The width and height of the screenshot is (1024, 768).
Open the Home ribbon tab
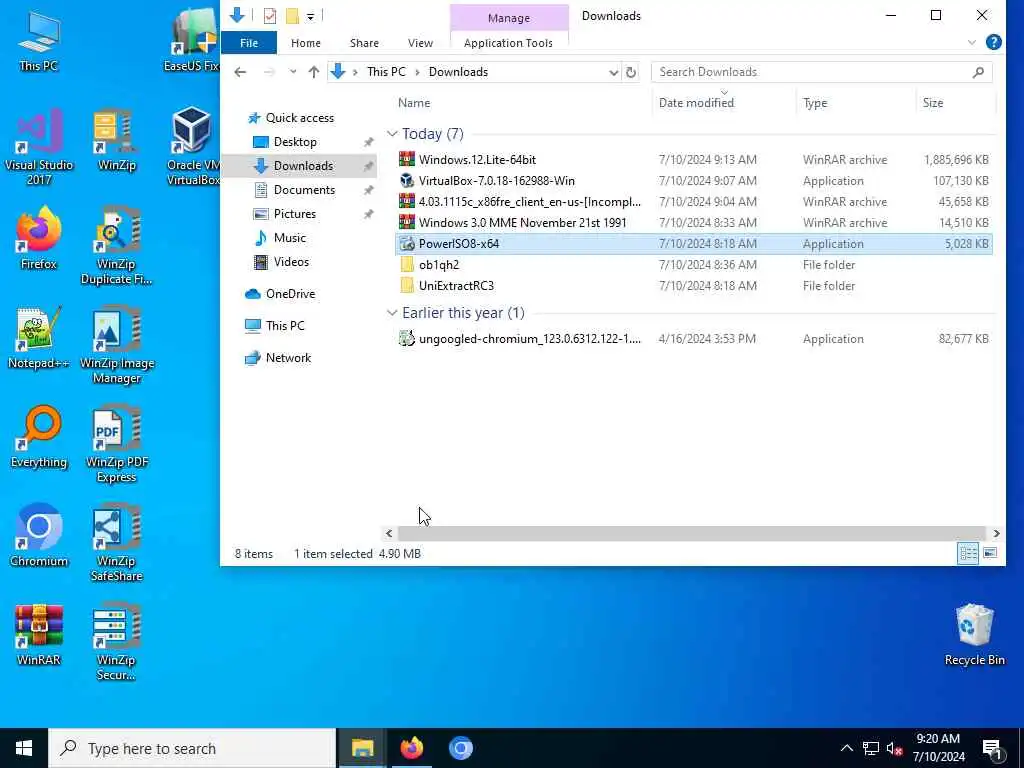point(306,43)
